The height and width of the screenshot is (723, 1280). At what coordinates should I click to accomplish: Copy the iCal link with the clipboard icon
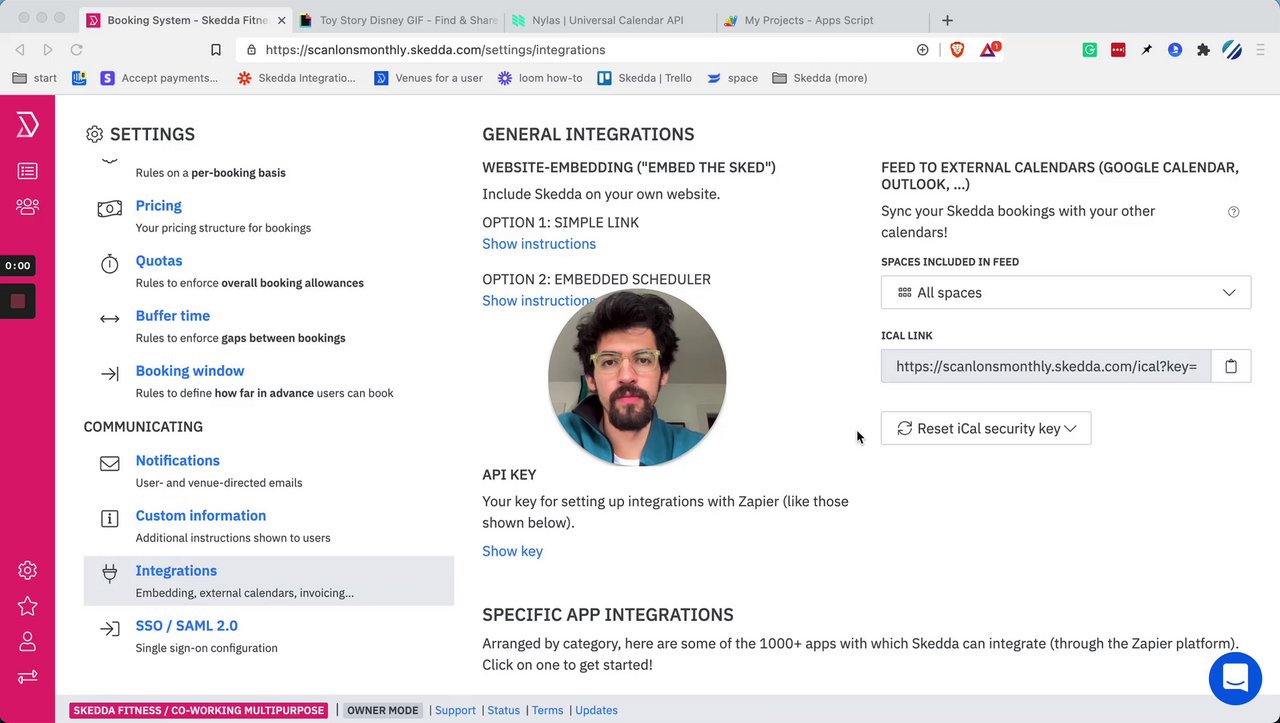click(1230, 366)
